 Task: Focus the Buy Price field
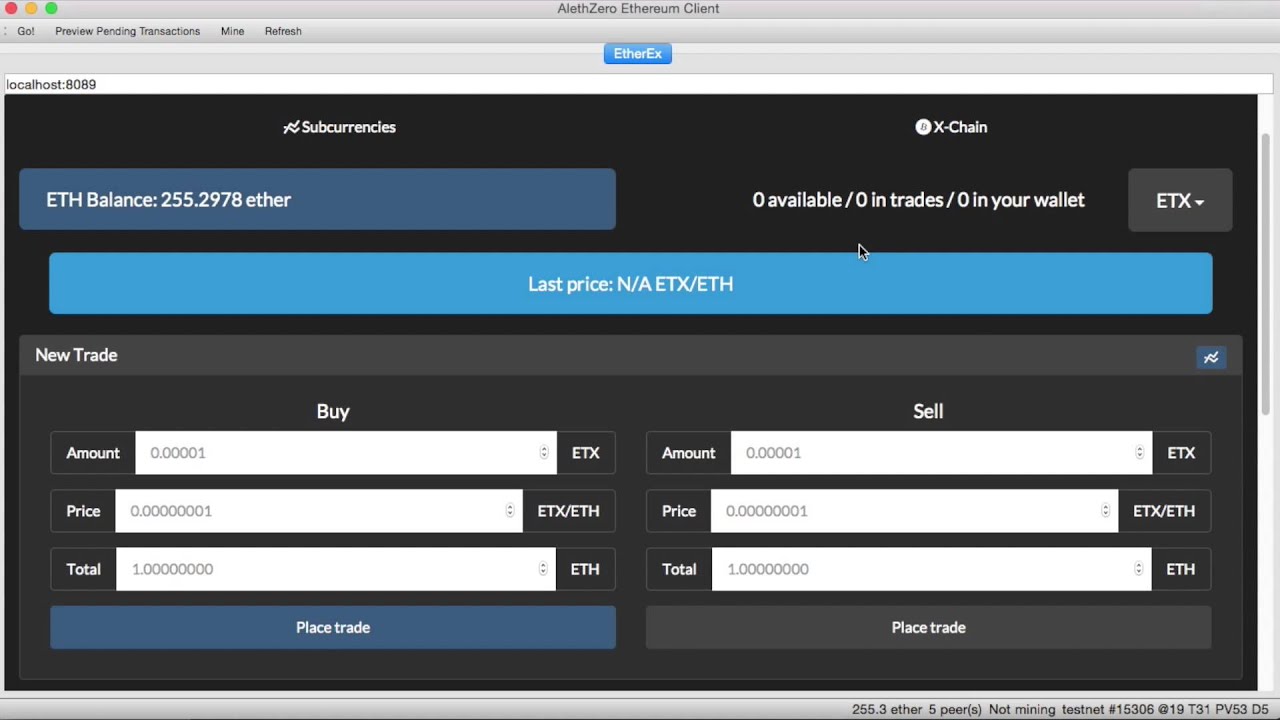(x=319, y=511)
